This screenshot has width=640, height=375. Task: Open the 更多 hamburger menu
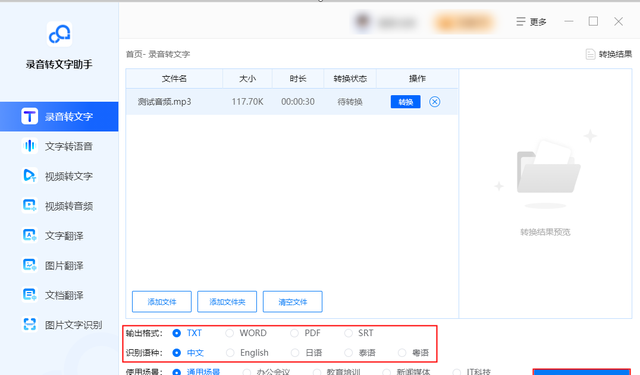tap(531, 22)
